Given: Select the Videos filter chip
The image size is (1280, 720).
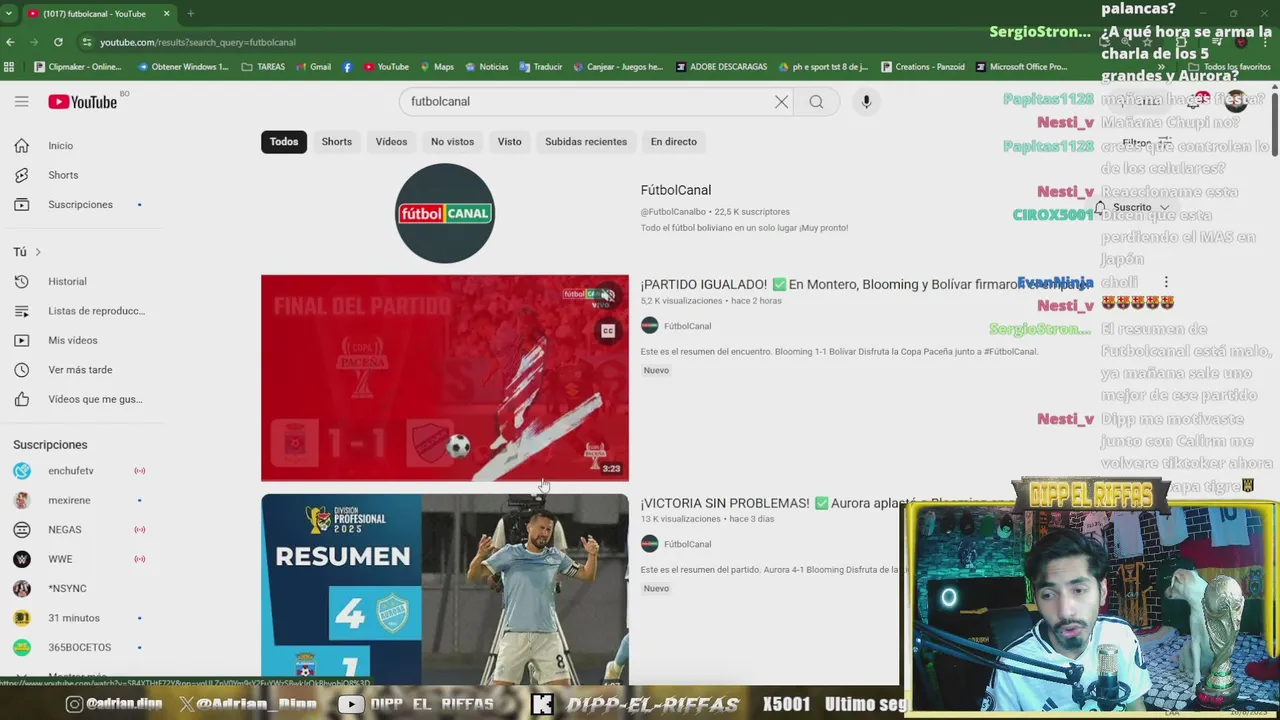Looking at the screenshot, I should [x=391, y=141].
